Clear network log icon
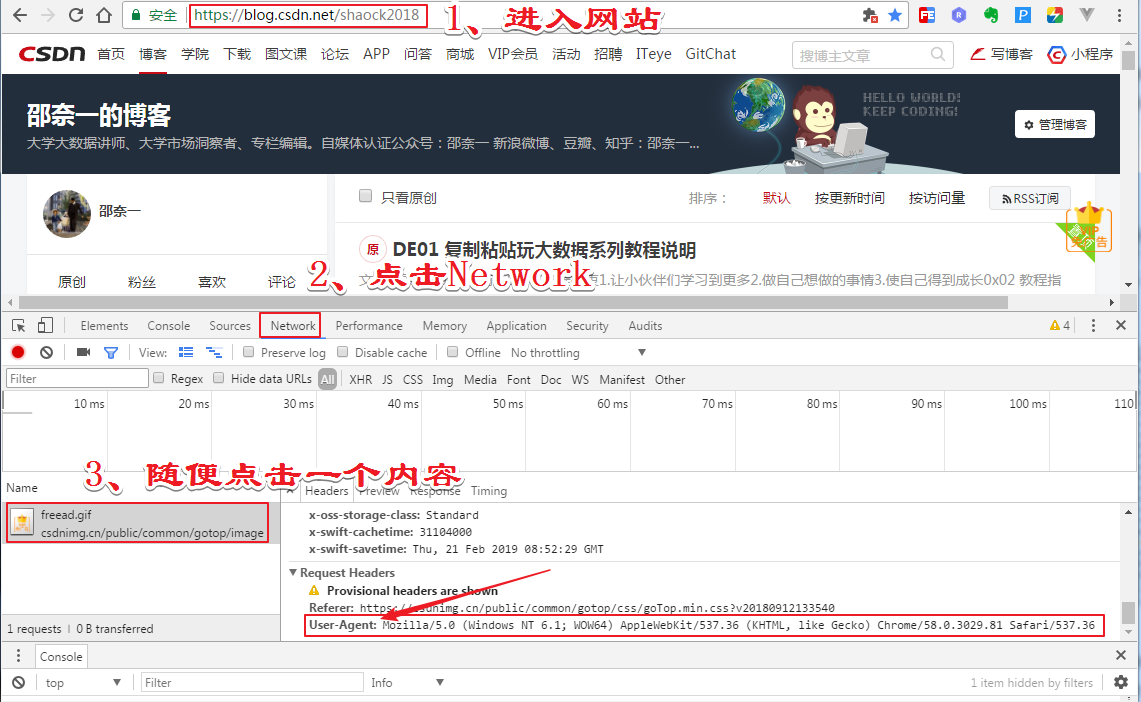 pyautogui.click(x=47, y=353)
